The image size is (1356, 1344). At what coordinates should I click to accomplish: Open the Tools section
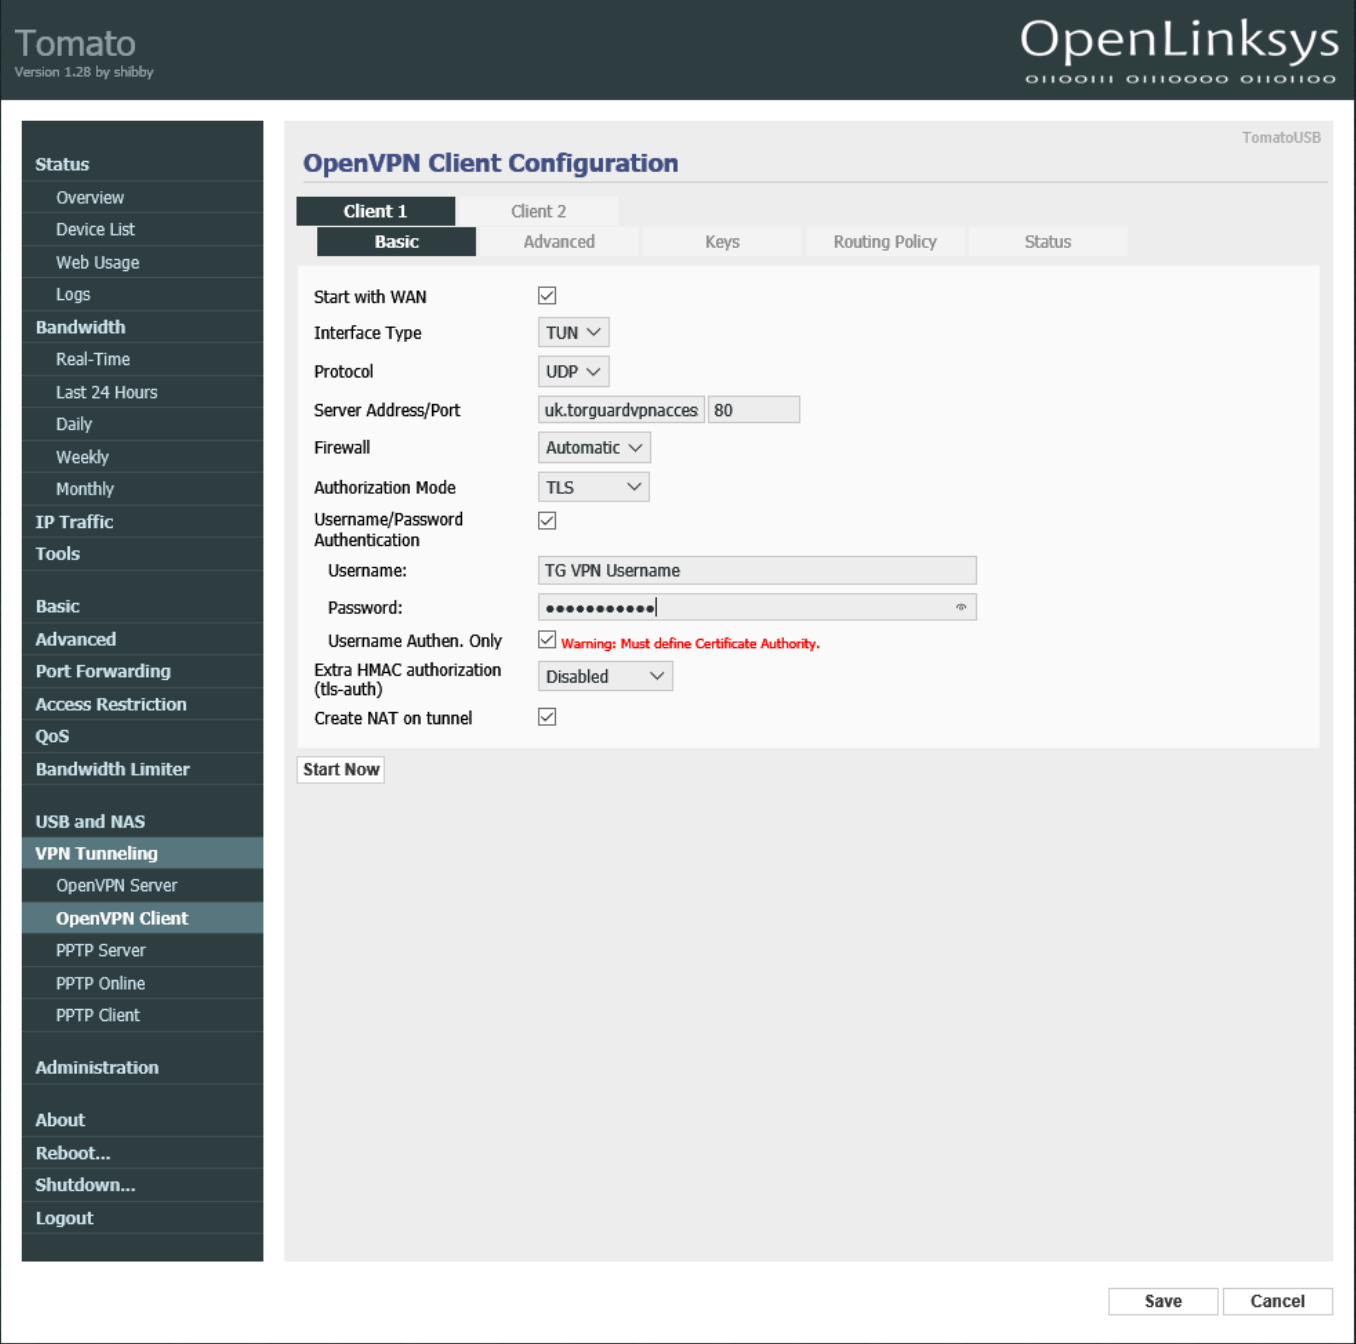pos(142,554)
